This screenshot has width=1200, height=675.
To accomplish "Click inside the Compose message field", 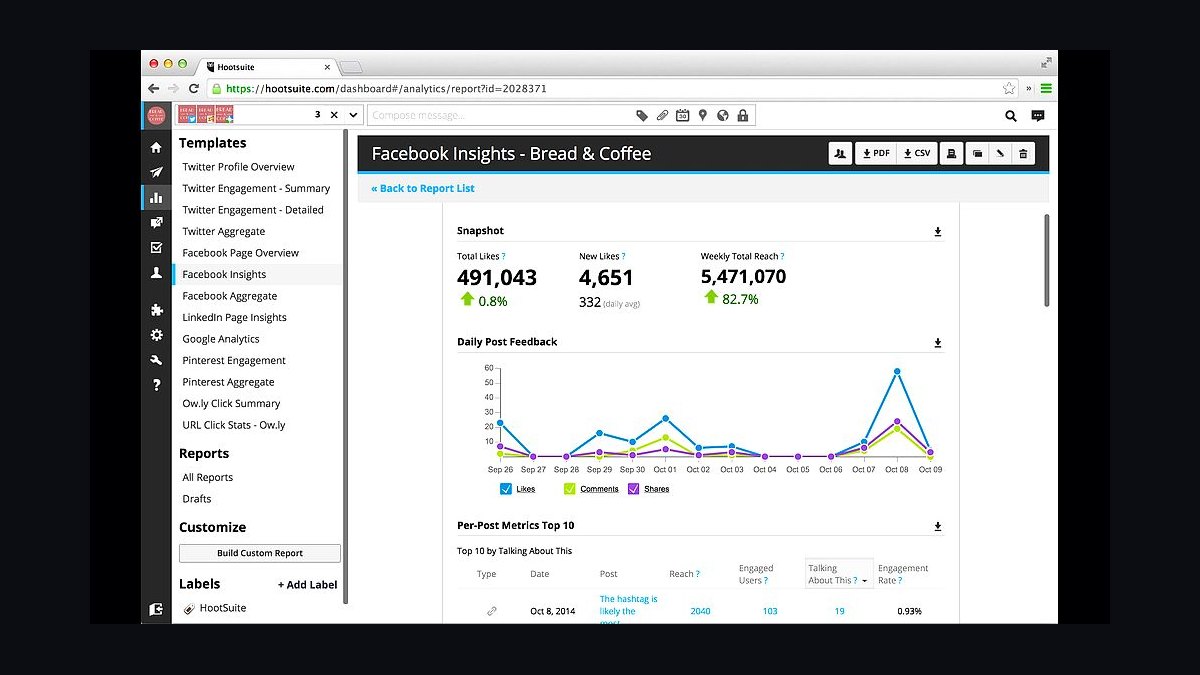I will tap(500, 116).
